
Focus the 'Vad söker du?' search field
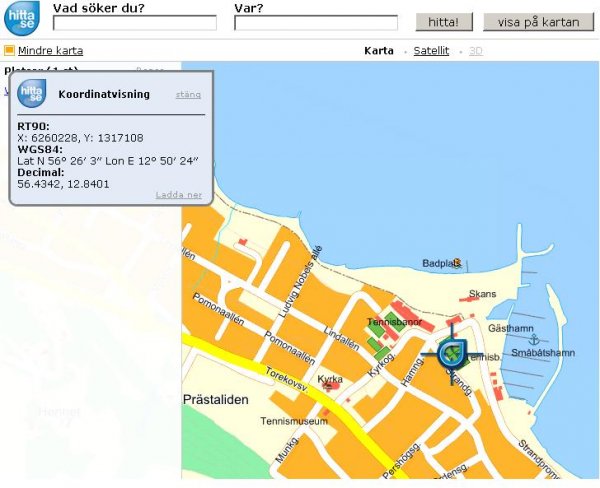[135, 23]
